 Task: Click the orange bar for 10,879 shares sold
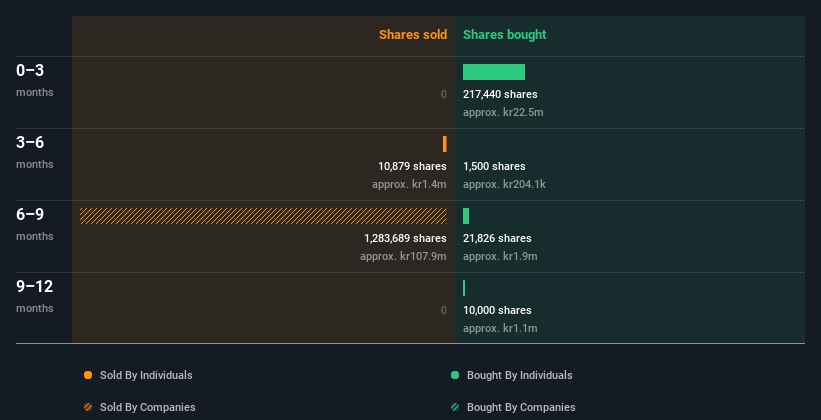click(x=445, y=144)
